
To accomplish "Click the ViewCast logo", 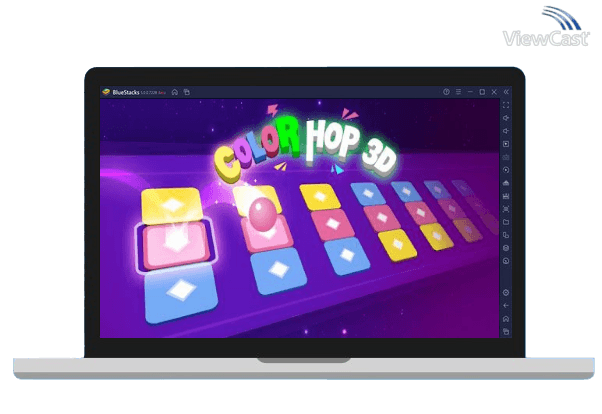I will tap(546, 27).
